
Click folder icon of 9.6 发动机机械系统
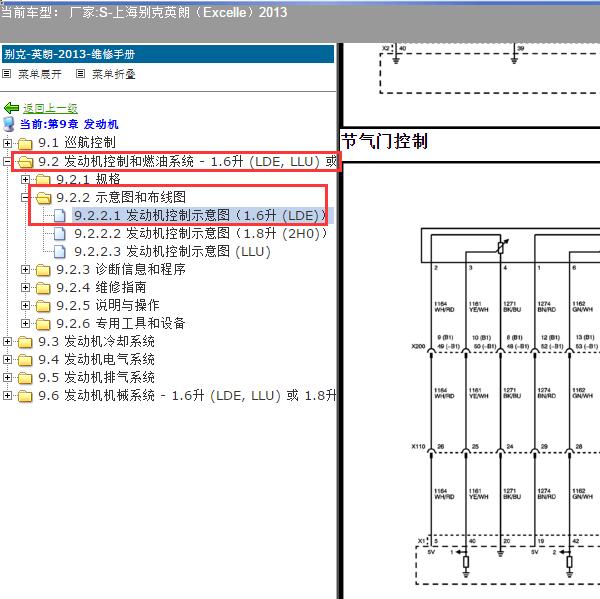point(25,396)
